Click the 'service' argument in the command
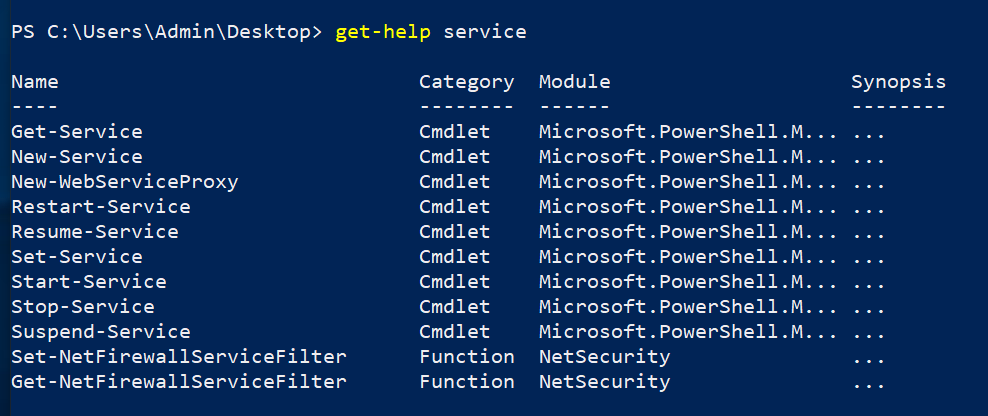 click(x=485, y=32)
